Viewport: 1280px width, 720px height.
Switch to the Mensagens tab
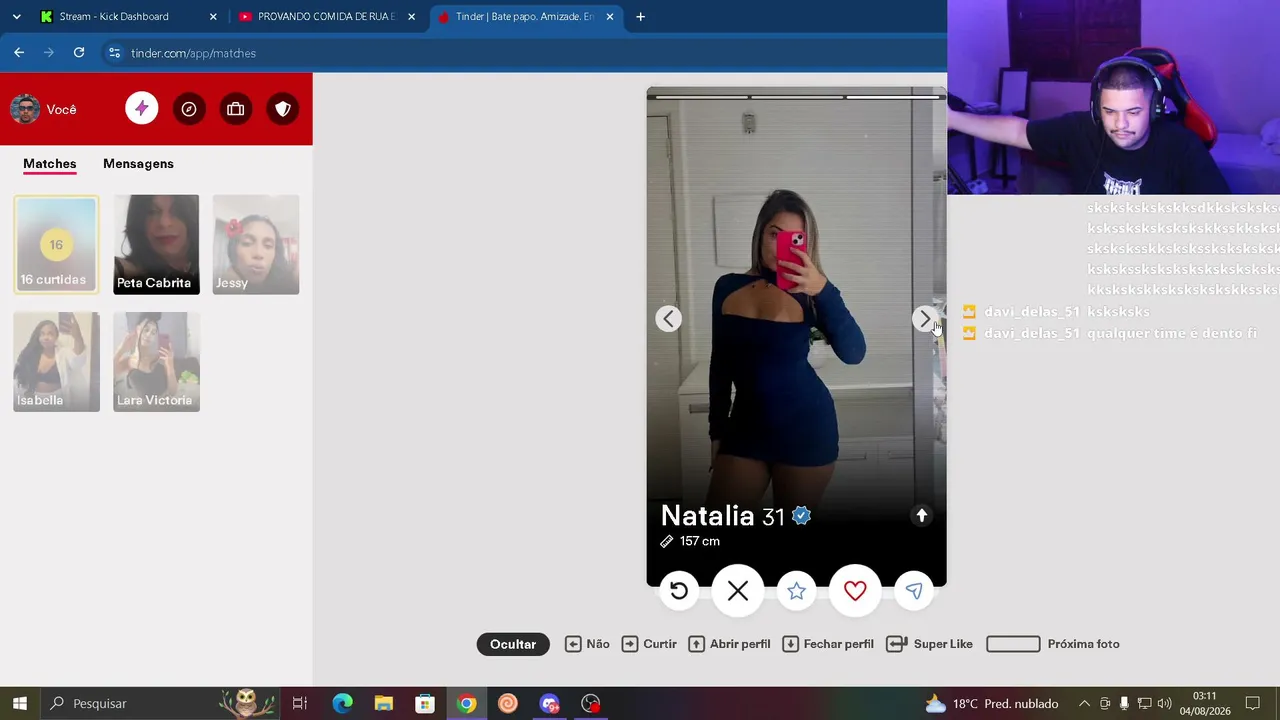click(x=138, y=164)
